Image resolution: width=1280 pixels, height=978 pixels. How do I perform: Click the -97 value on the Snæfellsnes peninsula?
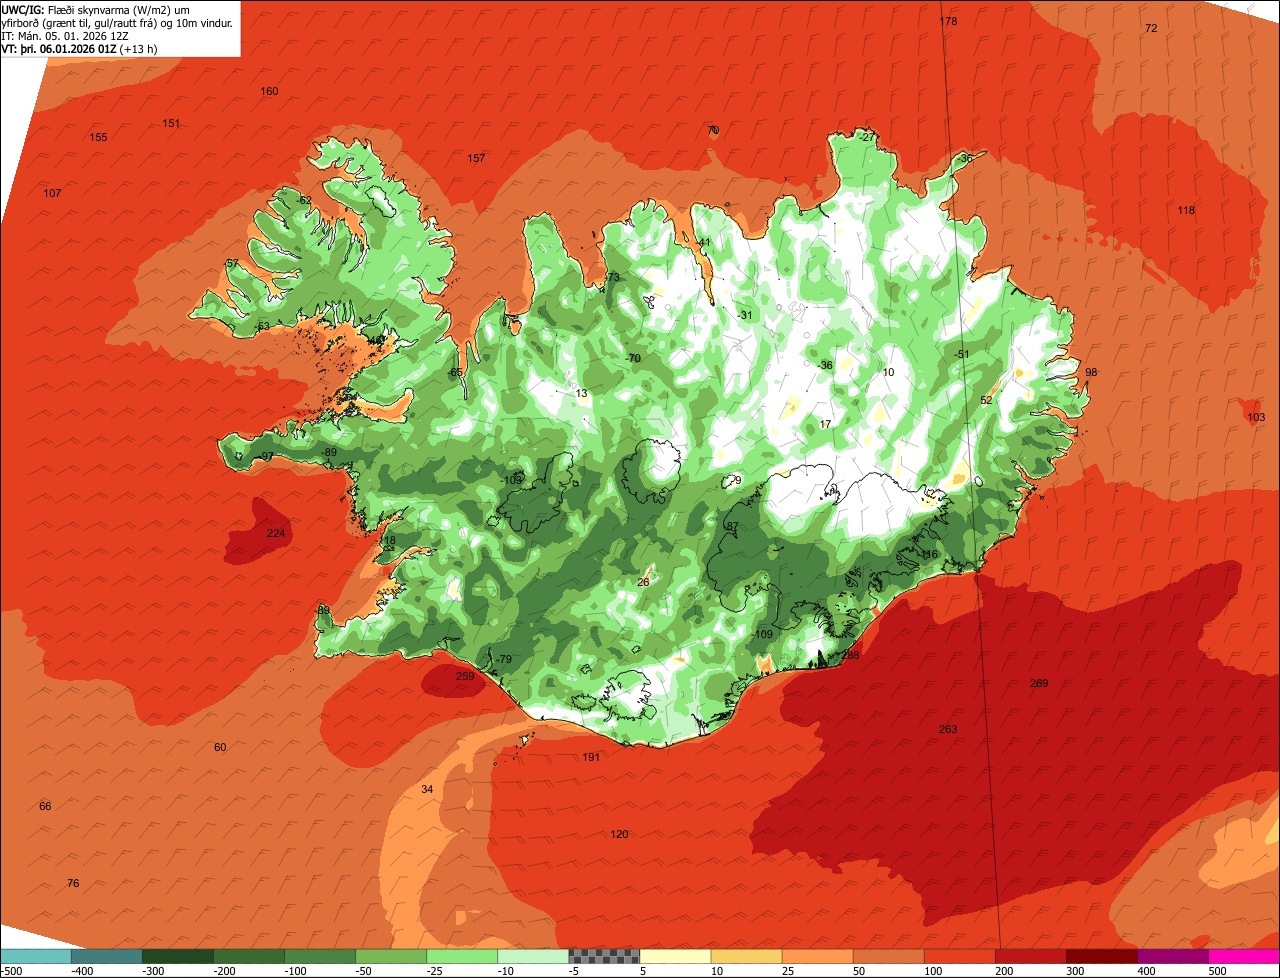[266, 456]
